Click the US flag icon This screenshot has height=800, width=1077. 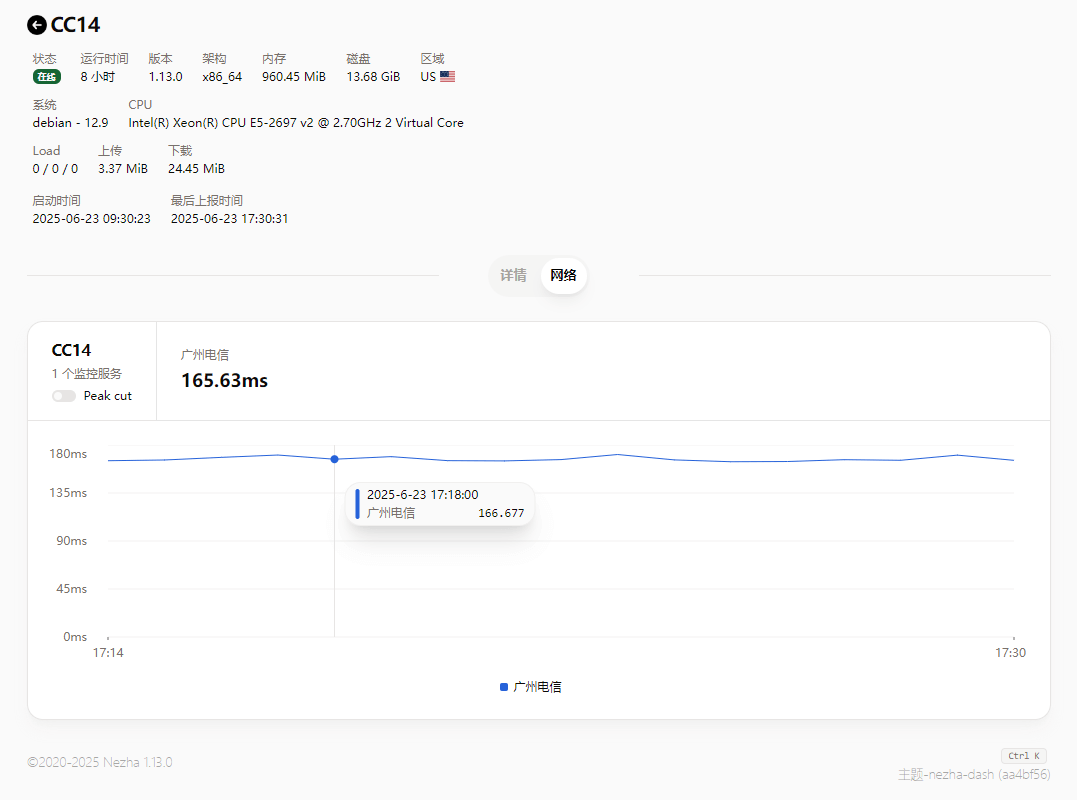(x=447, y=77)
